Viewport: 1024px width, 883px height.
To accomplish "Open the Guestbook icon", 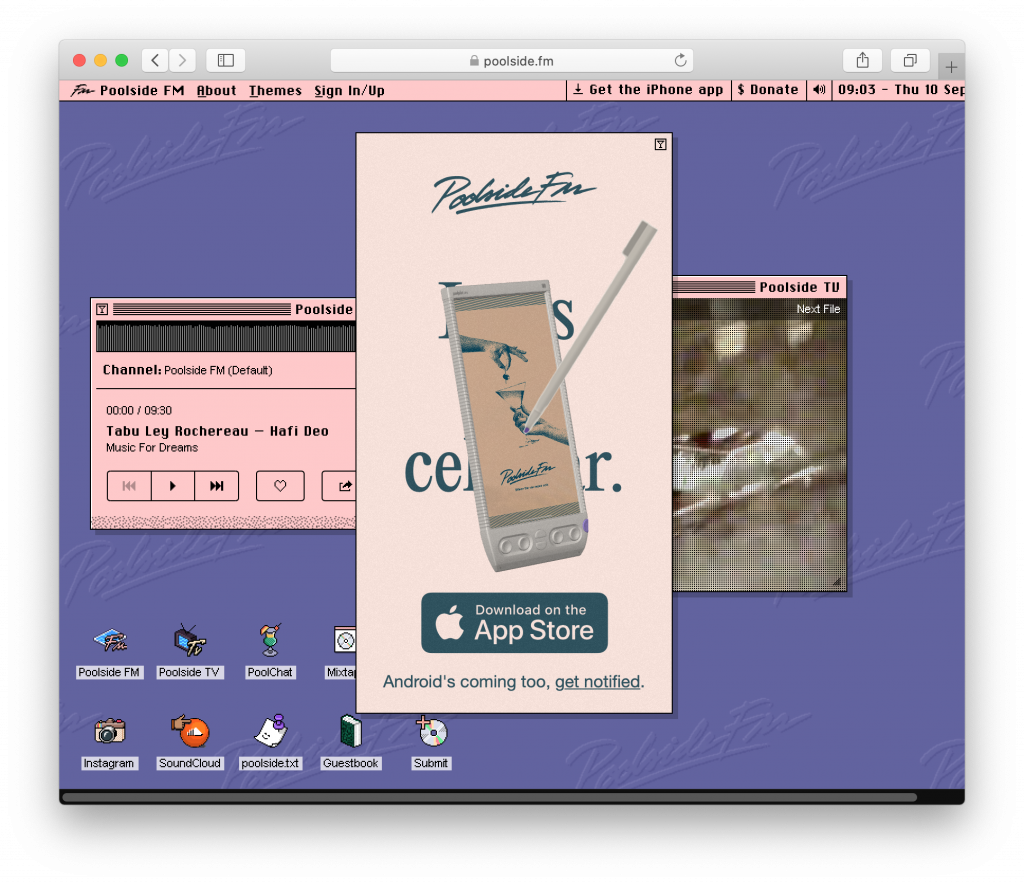I will click(351, 743).
